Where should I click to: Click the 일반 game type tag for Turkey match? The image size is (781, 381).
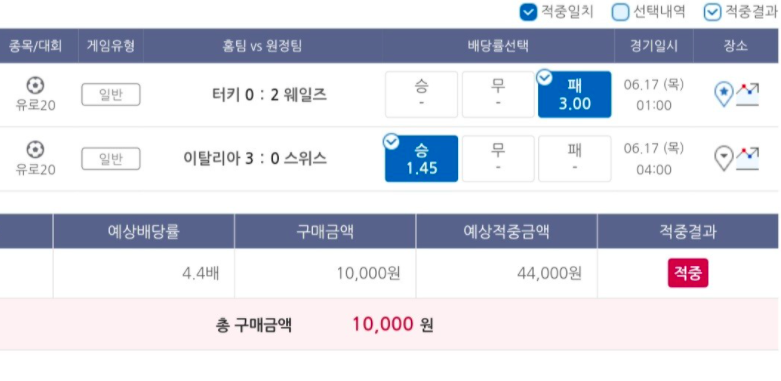coord(111,95)
